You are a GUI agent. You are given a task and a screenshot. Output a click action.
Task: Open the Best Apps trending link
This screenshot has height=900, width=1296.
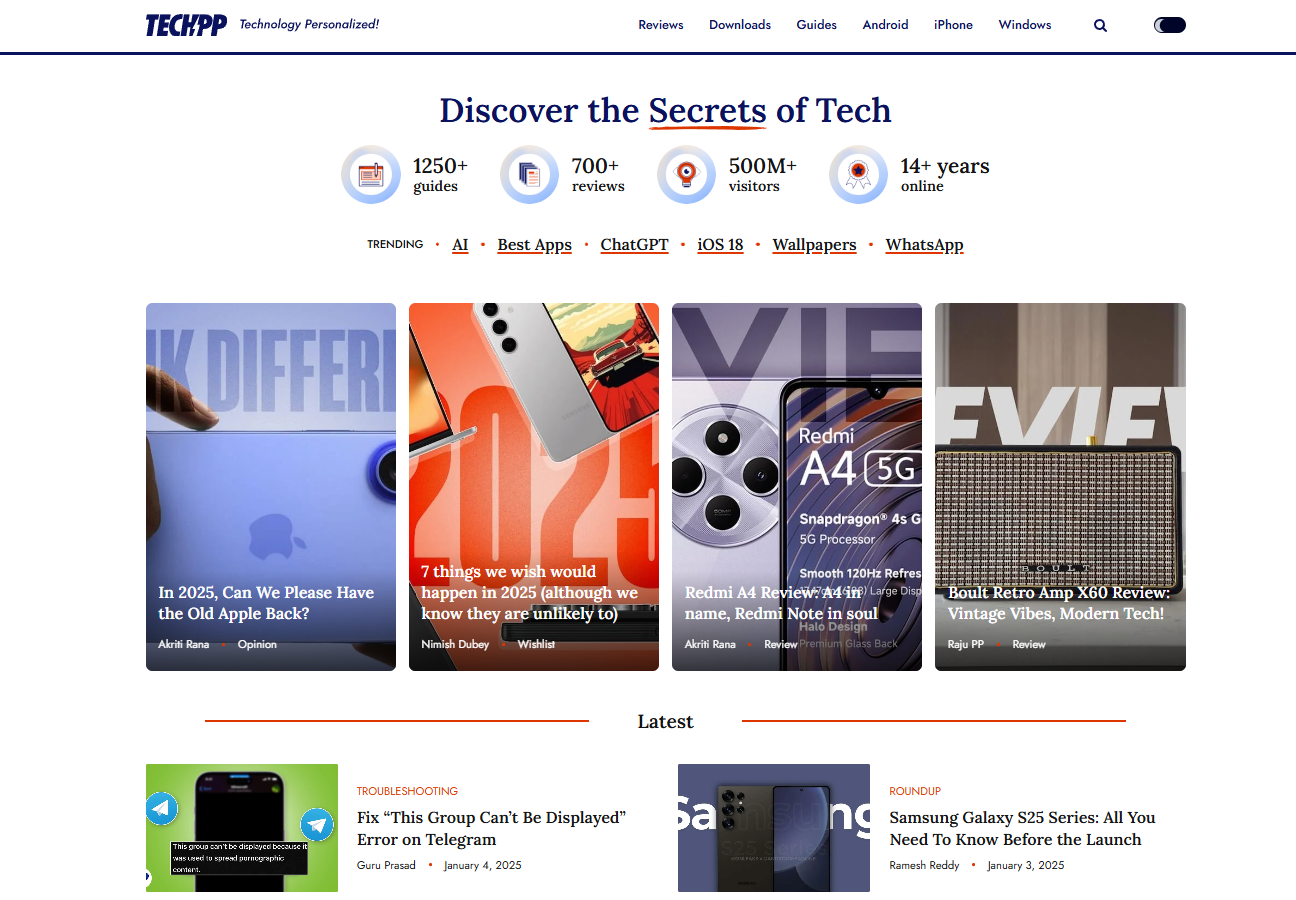pyautogui.click(x=535, y=245)
